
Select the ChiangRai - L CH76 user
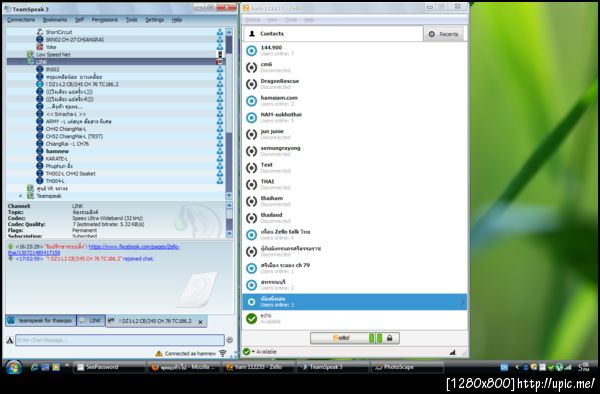67,144
